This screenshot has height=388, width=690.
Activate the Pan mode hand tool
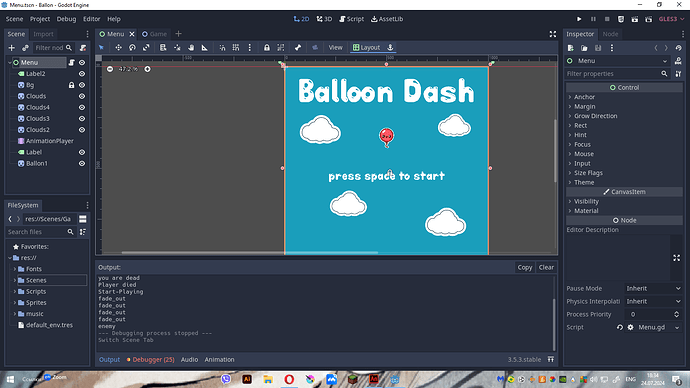tap(191, 48)
